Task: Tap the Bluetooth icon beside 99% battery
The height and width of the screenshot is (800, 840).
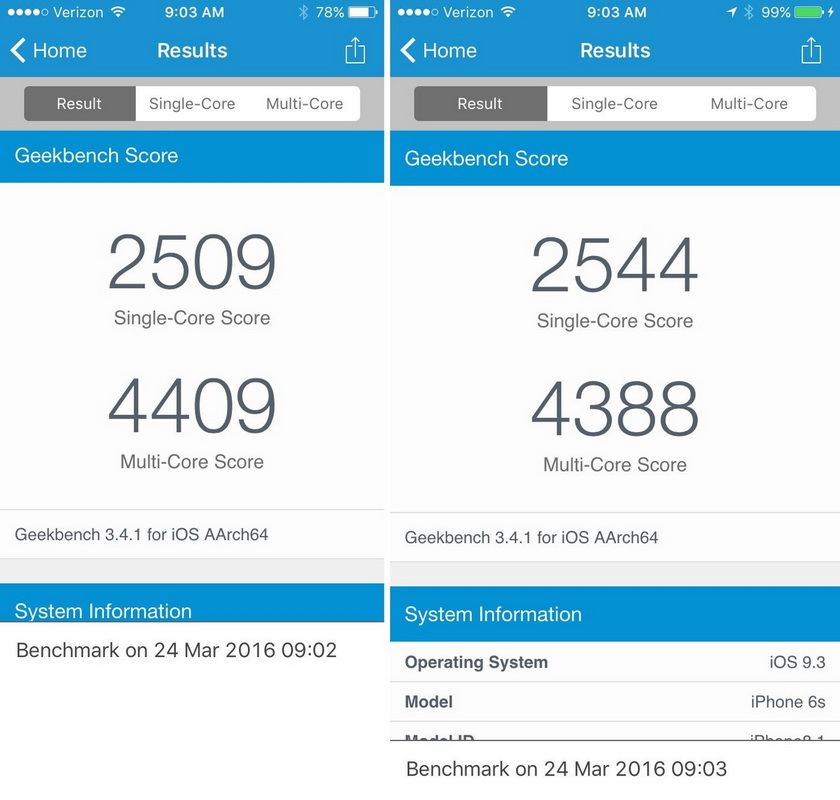Action: coord(748,12)
